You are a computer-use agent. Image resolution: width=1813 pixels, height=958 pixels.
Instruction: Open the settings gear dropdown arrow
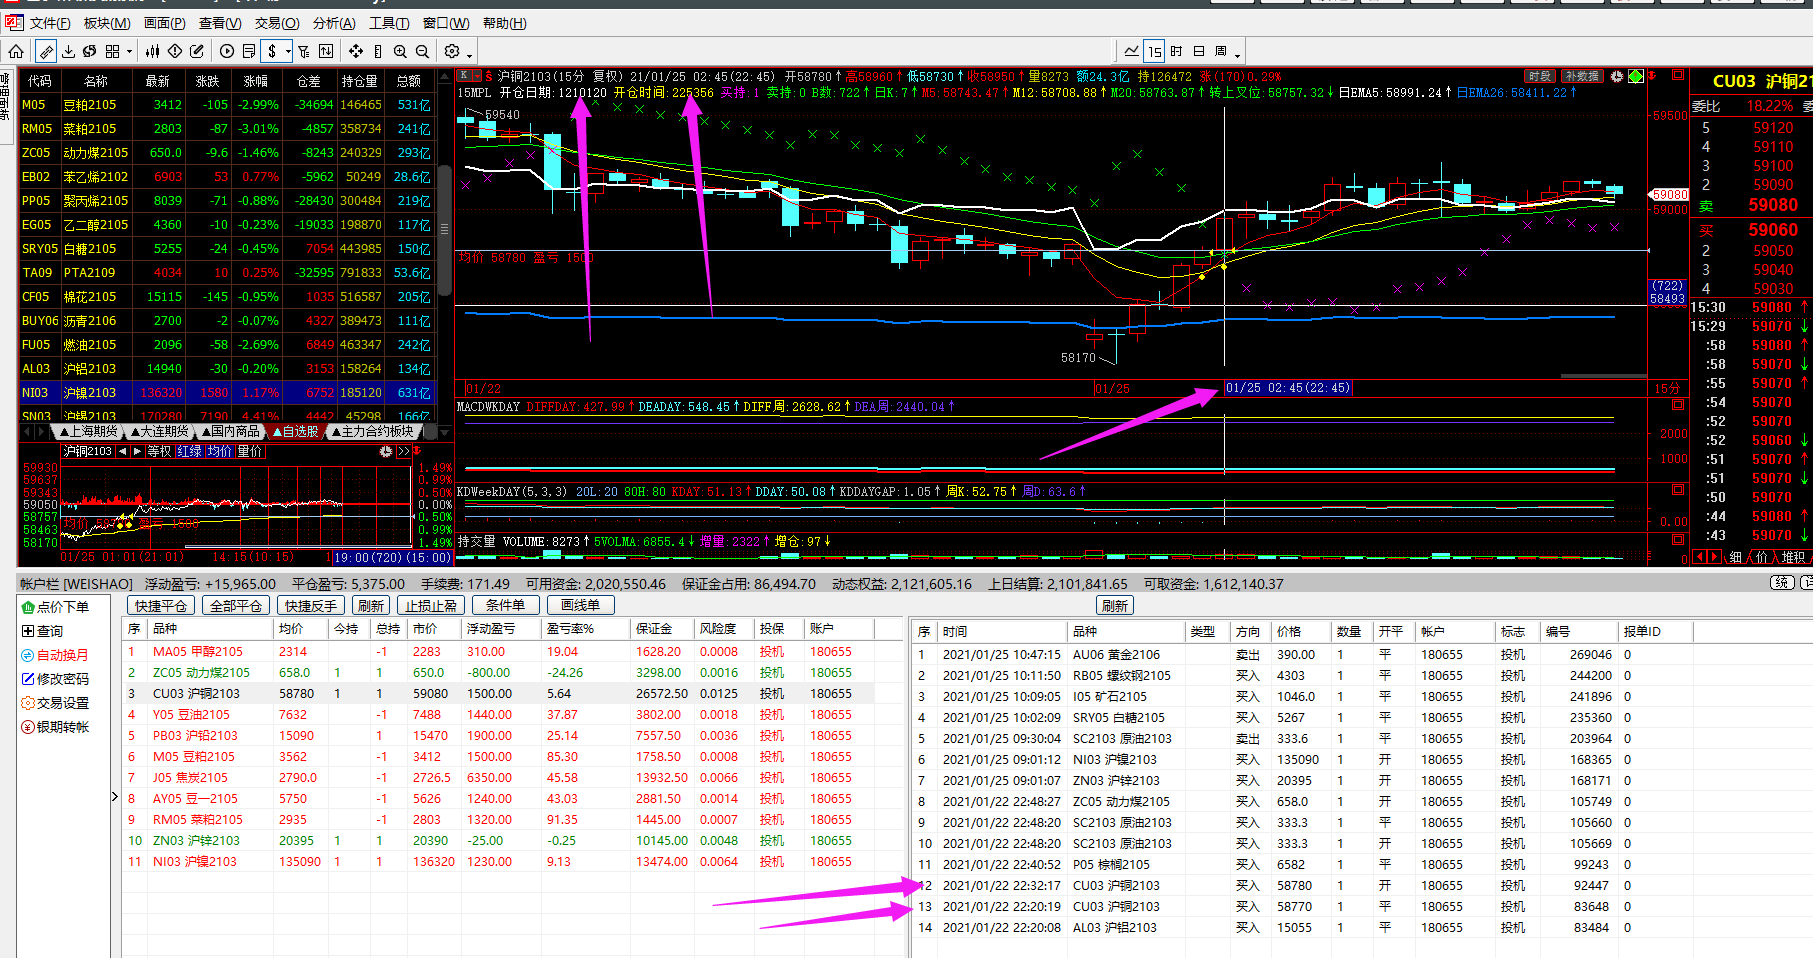469,54
